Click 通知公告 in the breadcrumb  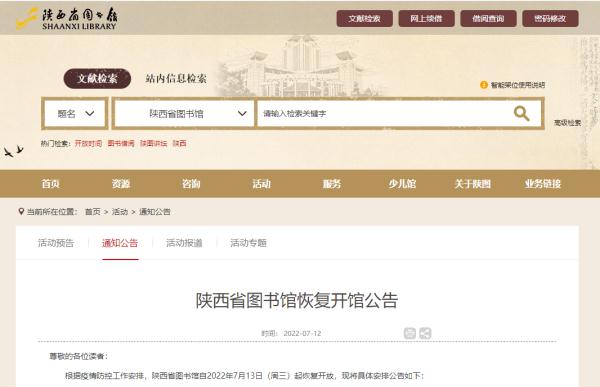(155, 212)
